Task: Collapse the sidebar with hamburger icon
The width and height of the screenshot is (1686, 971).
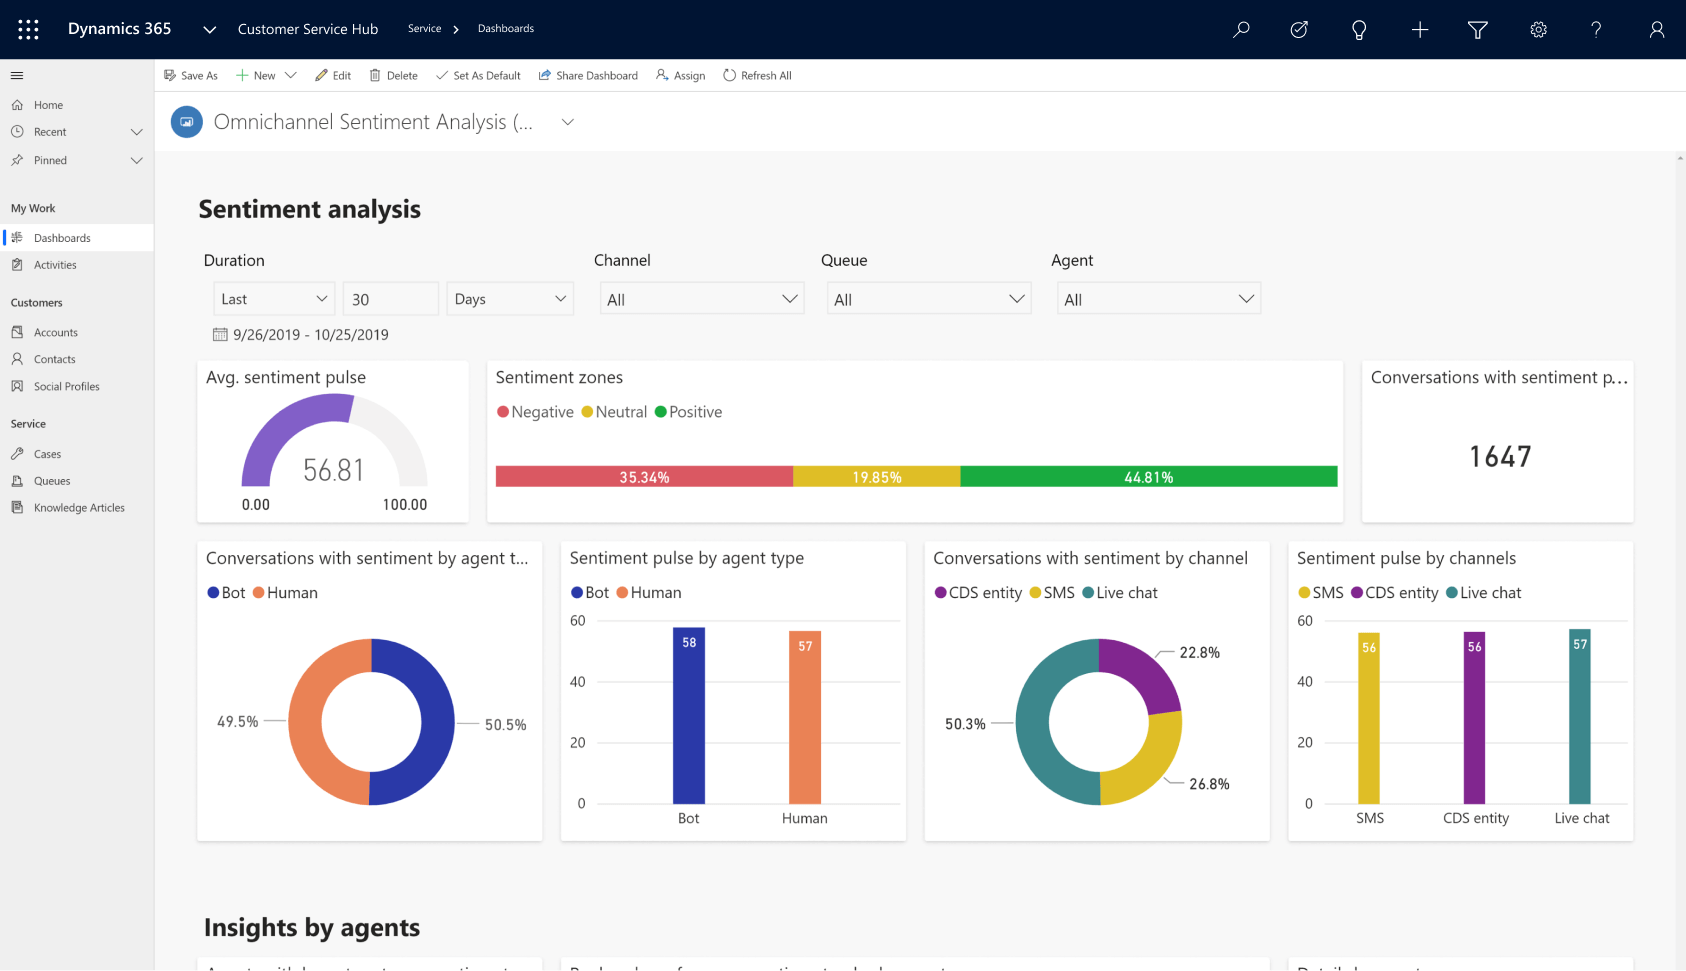Action: tap(17, 75)
